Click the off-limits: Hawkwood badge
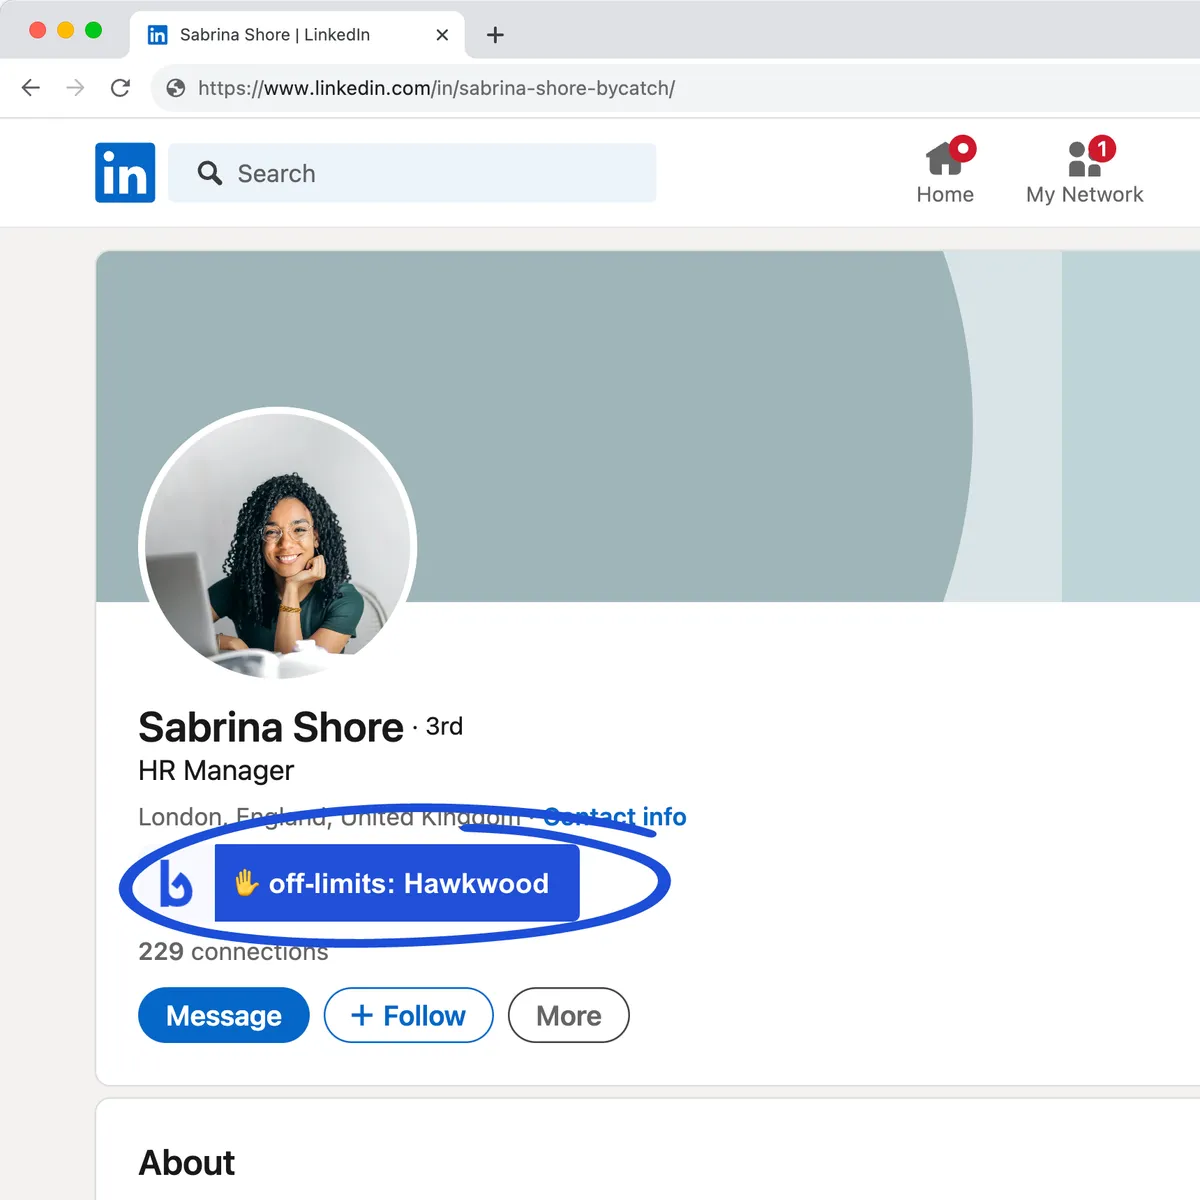This screenshot has width=1200, height=1200. coord(397,883)
